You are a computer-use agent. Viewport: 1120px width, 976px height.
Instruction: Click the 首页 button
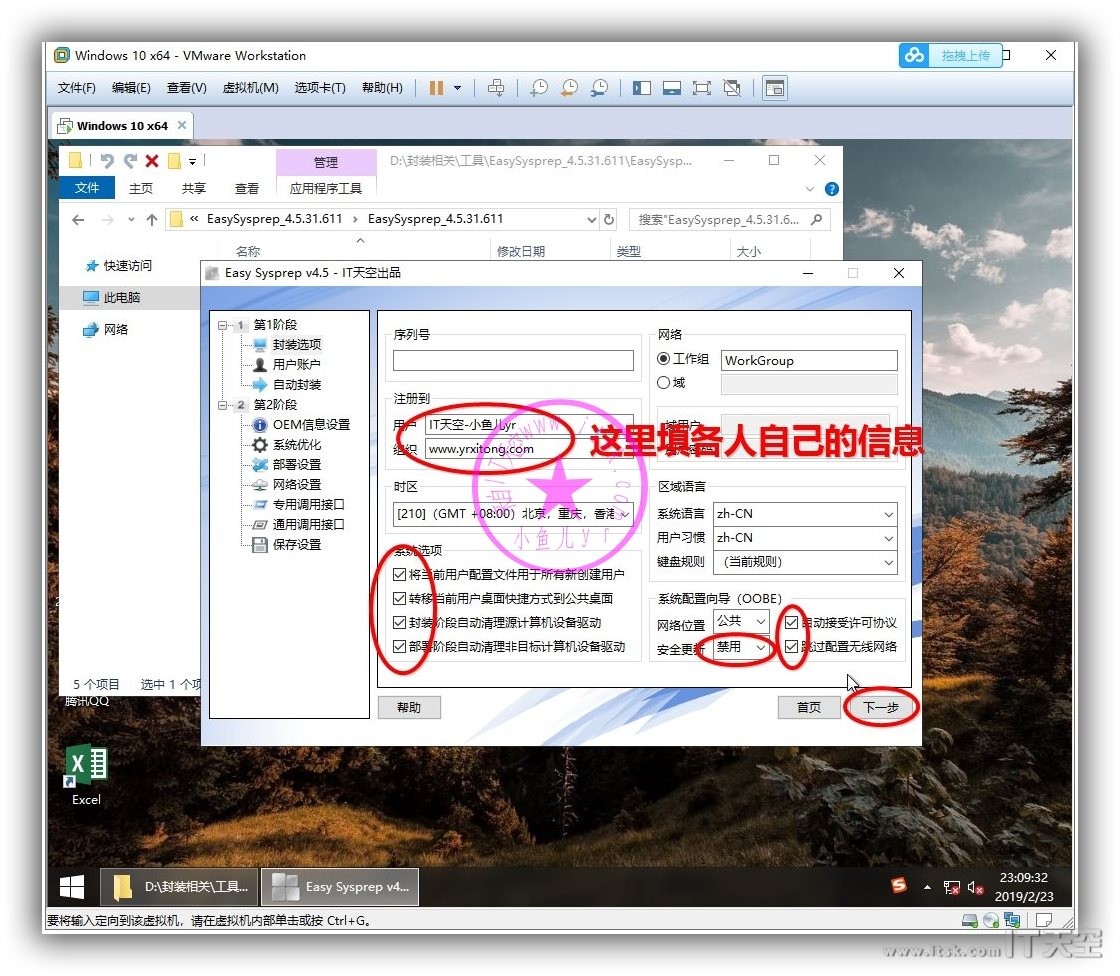[x=809, y=707]
